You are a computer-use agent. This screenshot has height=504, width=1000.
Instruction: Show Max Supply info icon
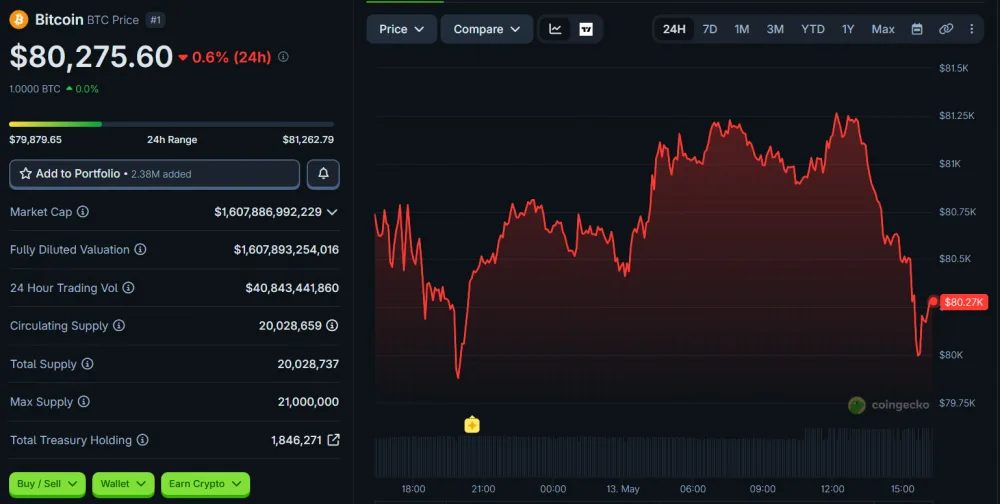click(x=84, y=401)
